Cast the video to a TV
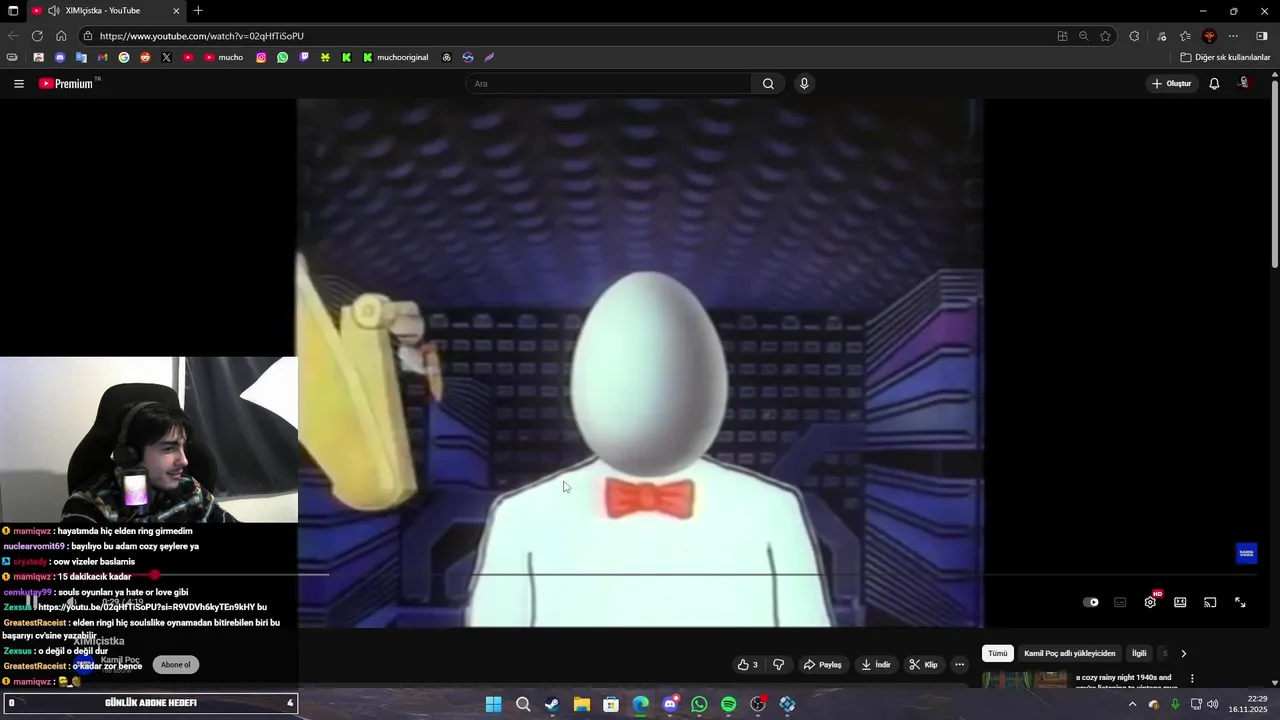The width and height of the screenshot is (1280, 720). tap(1210, 602)
